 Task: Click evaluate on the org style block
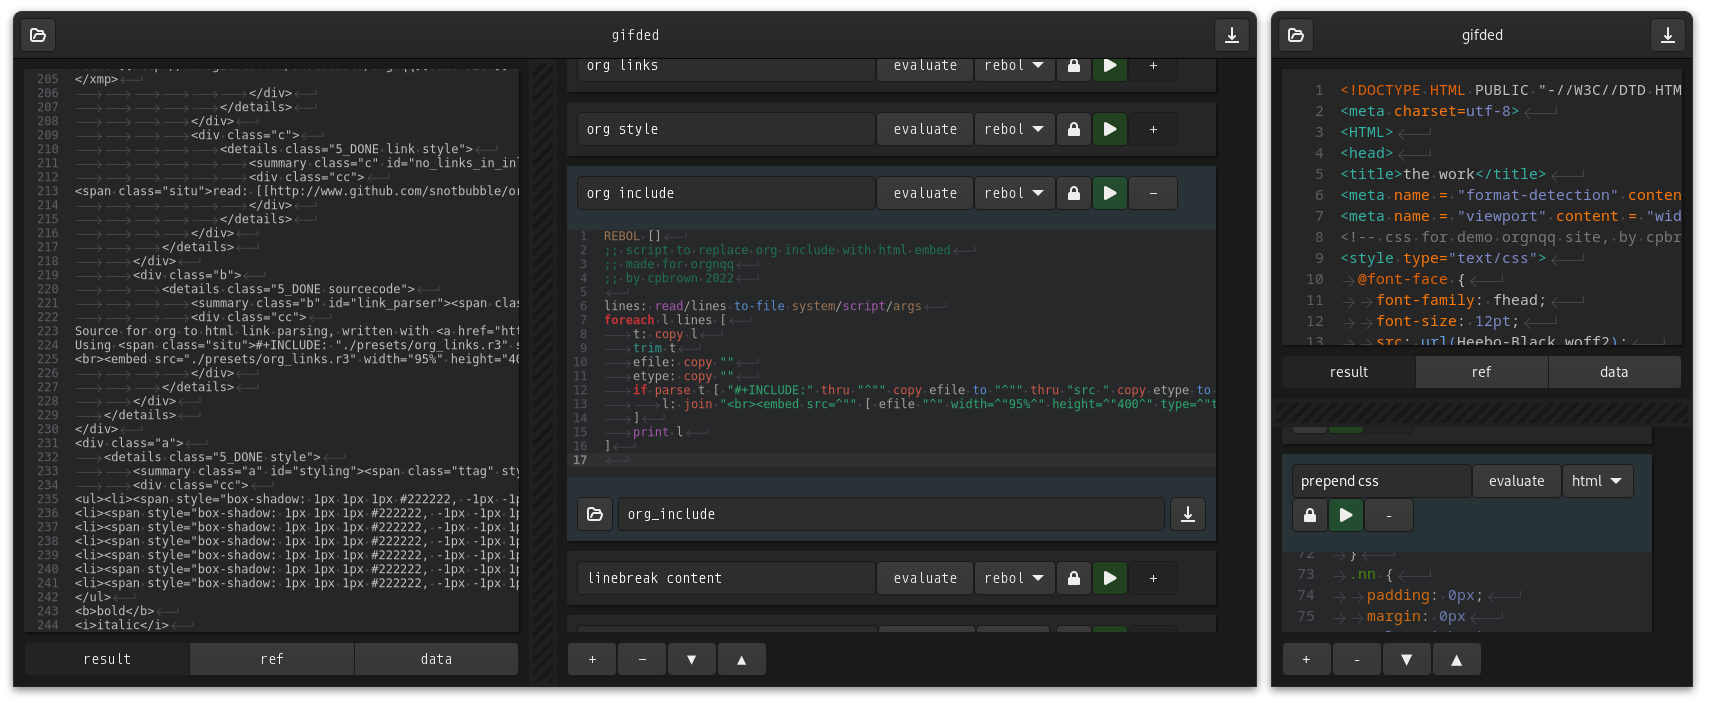925,129
